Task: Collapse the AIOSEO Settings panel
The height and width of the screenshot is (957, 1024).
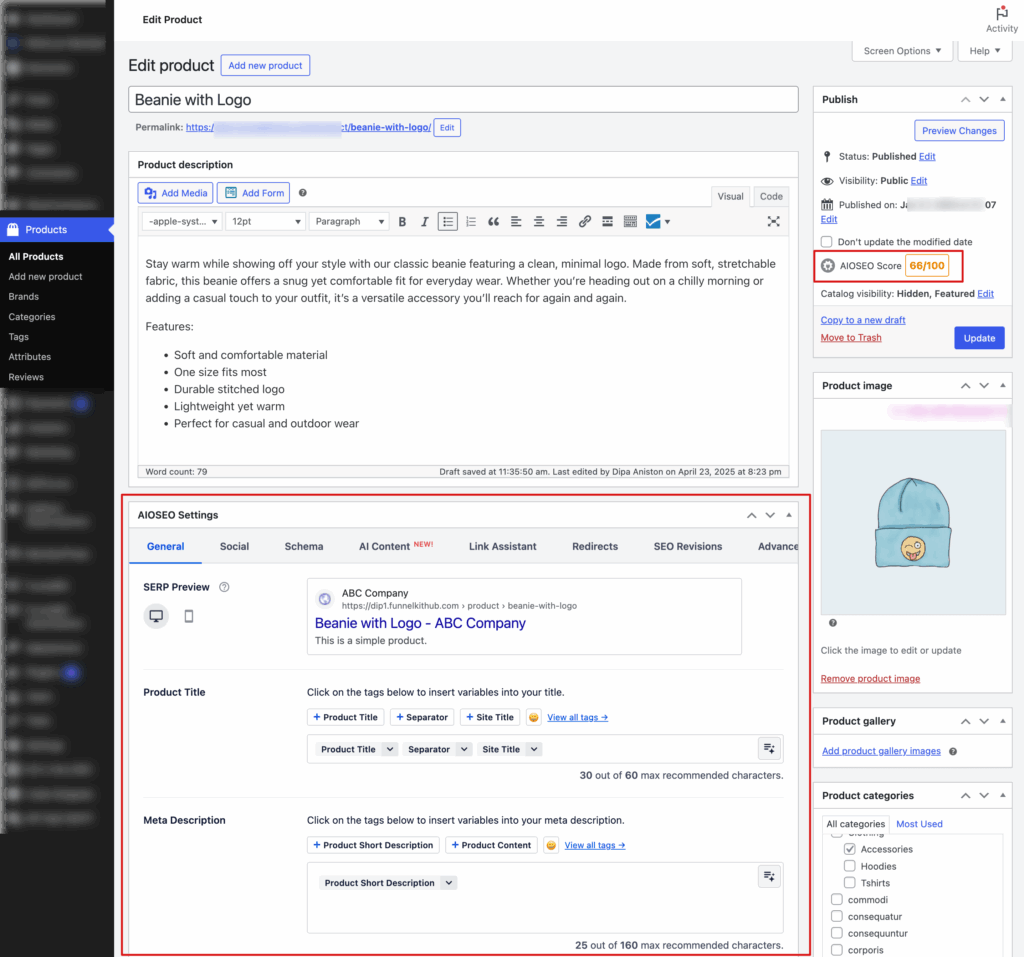Action: pos(789,514)
